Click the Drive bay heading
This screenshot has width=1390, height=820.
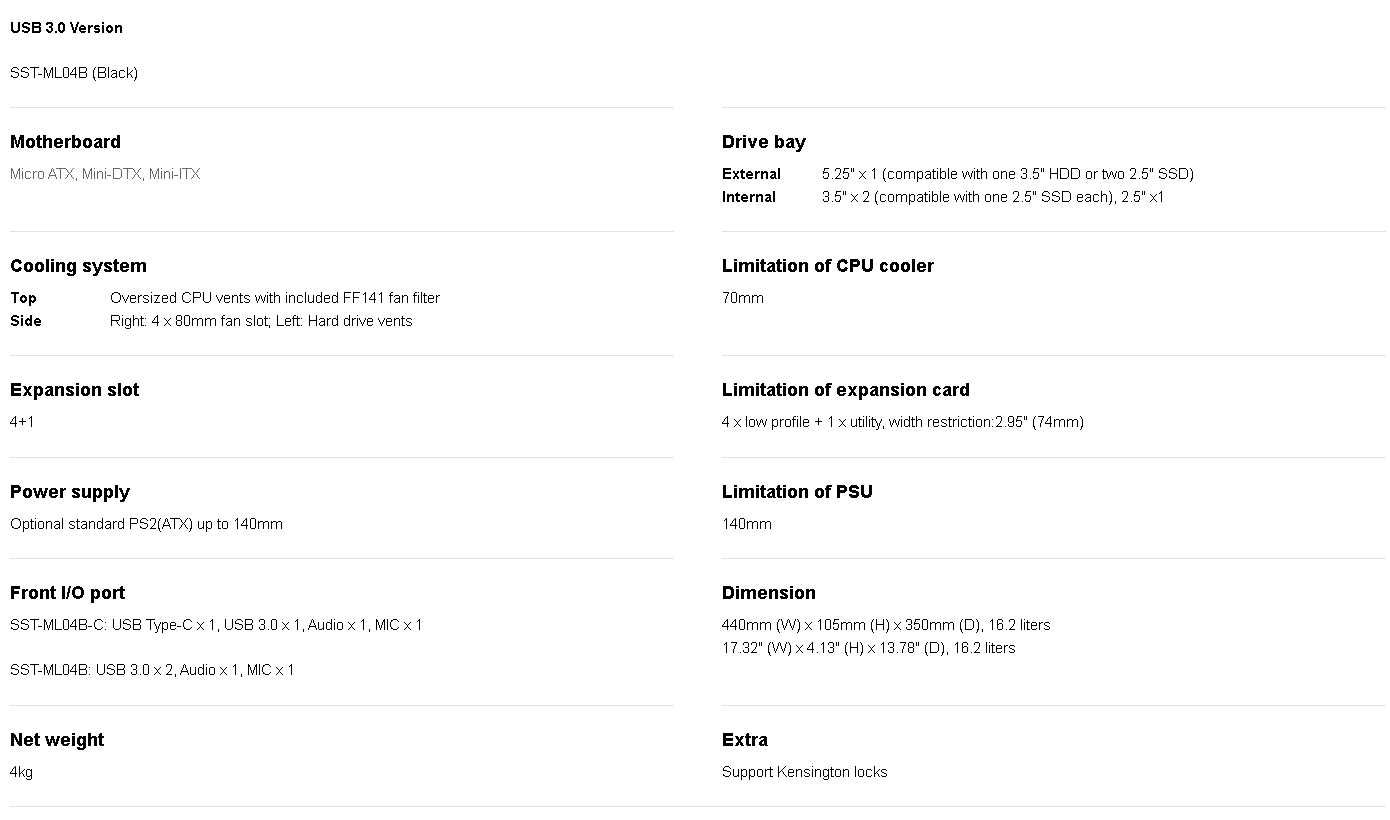pyautogui.click(x=764, y=142)
